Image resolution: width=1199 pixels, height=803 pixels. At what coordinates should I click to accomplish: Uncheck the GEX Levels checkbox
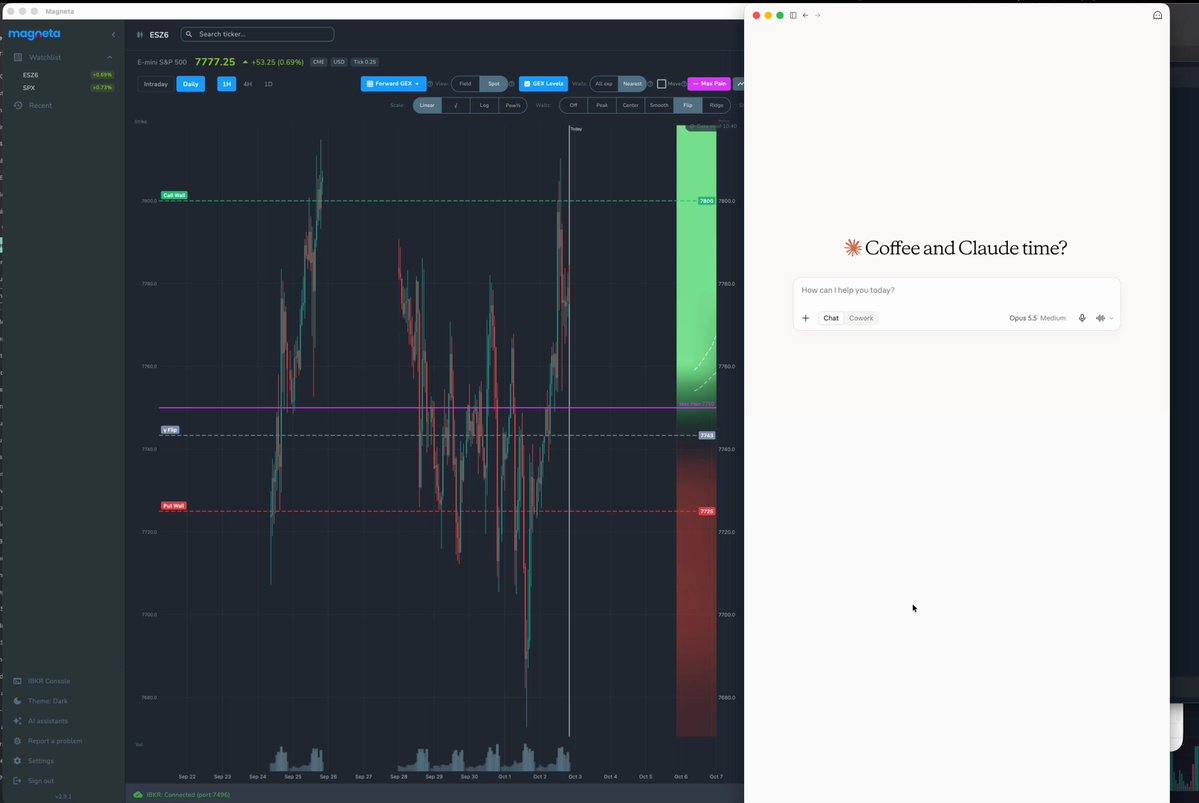pos(527,84)
